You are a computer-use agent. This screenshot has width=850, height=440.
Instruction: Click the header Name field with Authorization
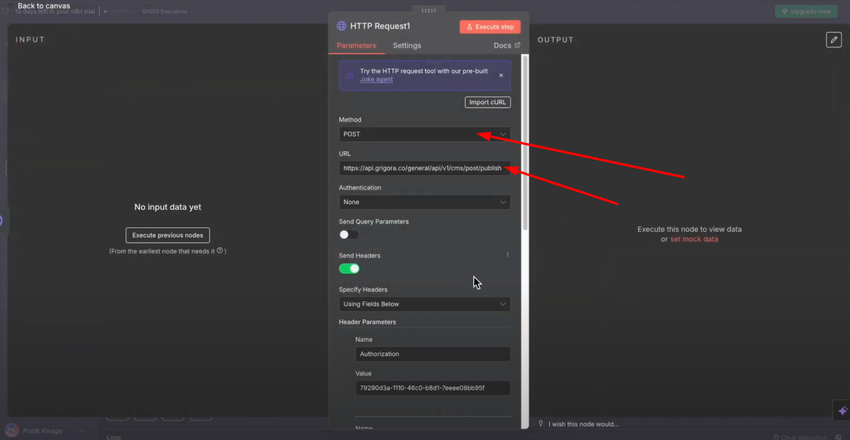[433, 354]
